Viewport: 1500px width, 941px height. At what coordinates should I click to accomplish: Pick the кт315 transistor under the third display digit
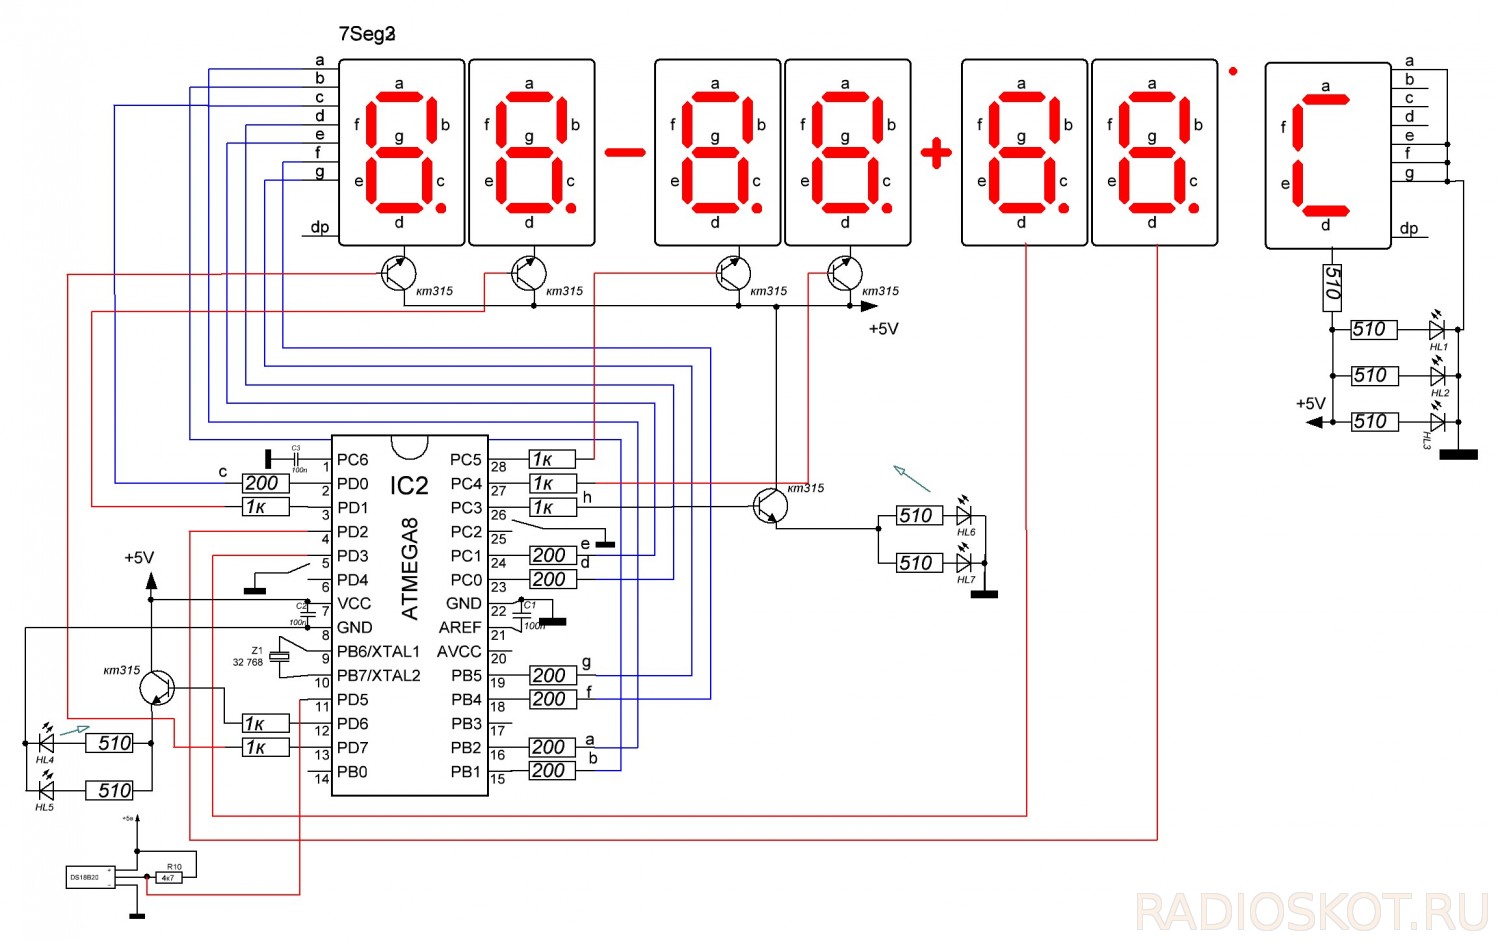[x=733, y=273]
